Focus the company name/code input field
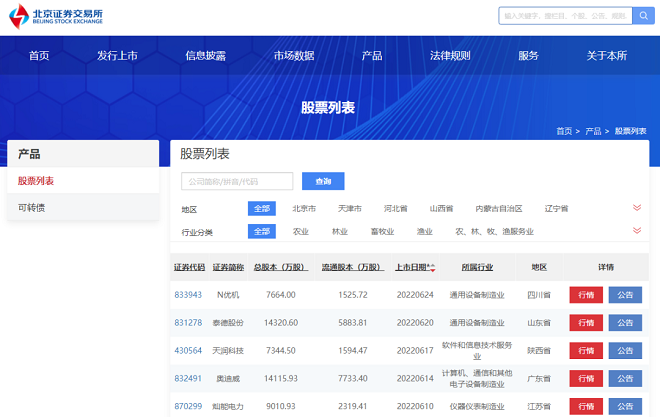Screen dimensions: 660x417 [x=237, y=181]
